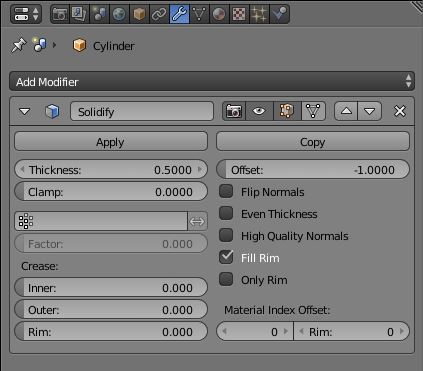Toggle invert vertex group arrows button

pyautogui.click(x=197, y=221)
